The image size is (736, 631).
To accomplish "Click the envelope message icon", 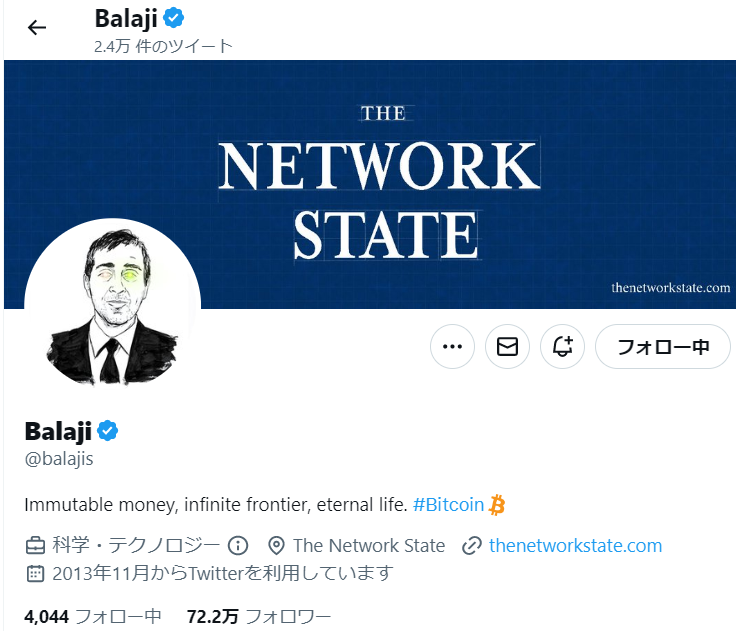I will (507, 347).
